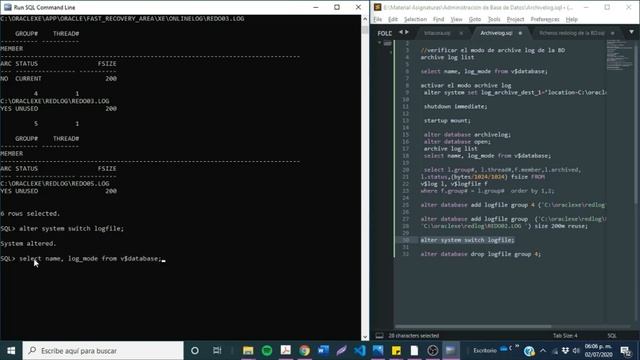Screen dimensions: 640x360
Task: Open Project menu in Sublime Text
Action: [515, 19]
